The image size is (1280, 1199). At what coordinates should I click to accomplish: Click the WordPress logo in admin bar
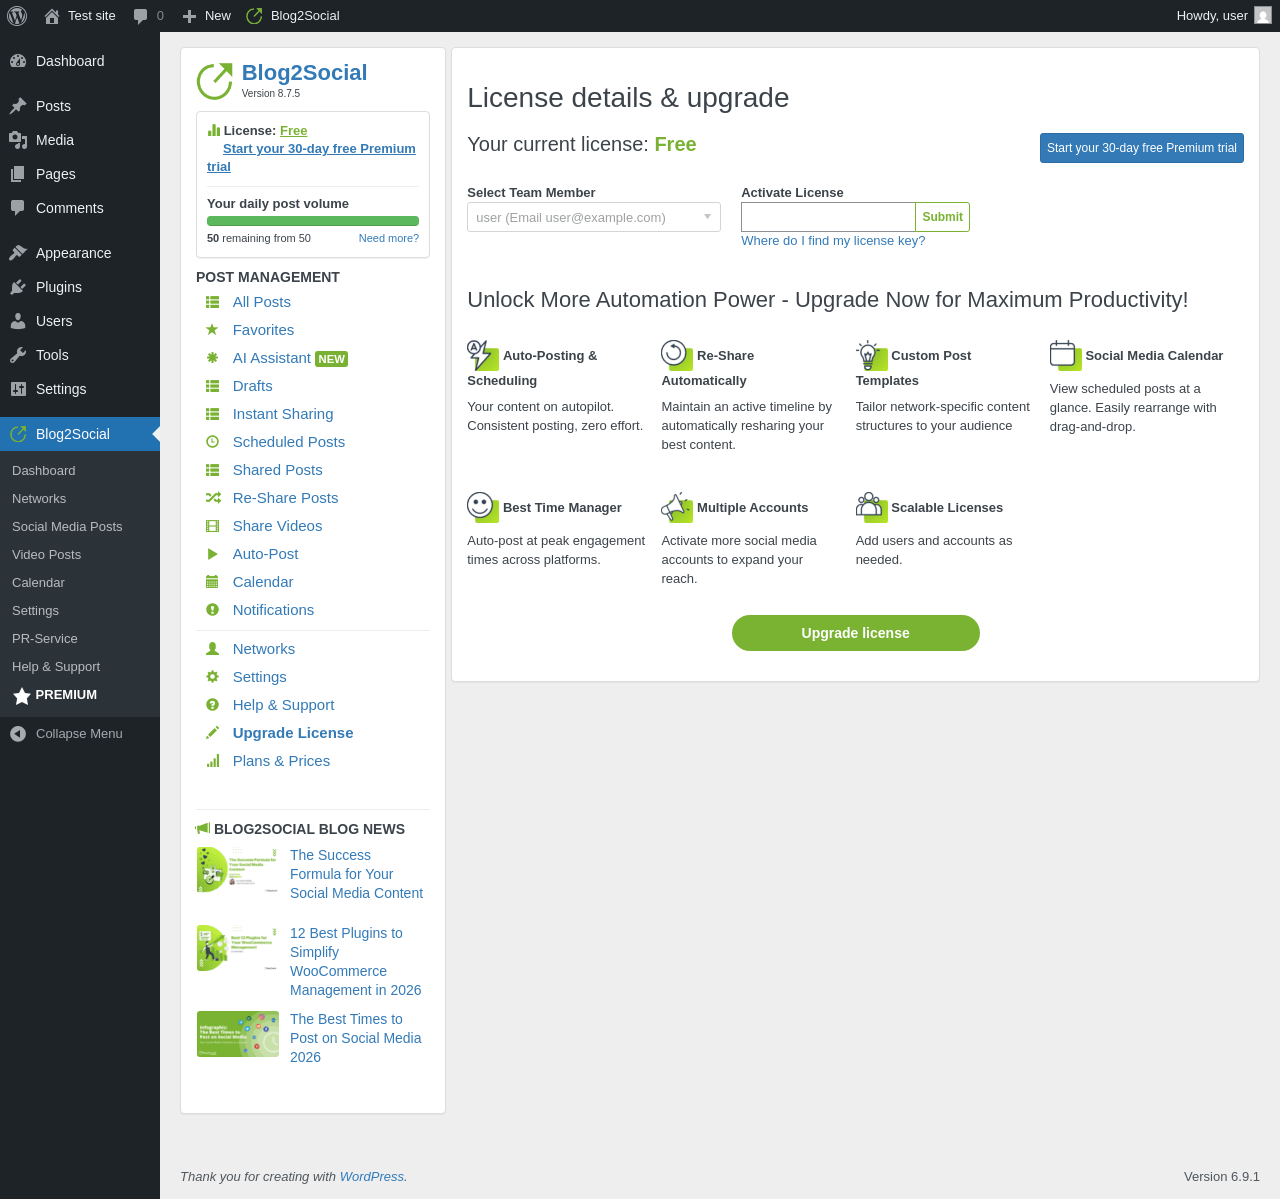coord(17,16)
